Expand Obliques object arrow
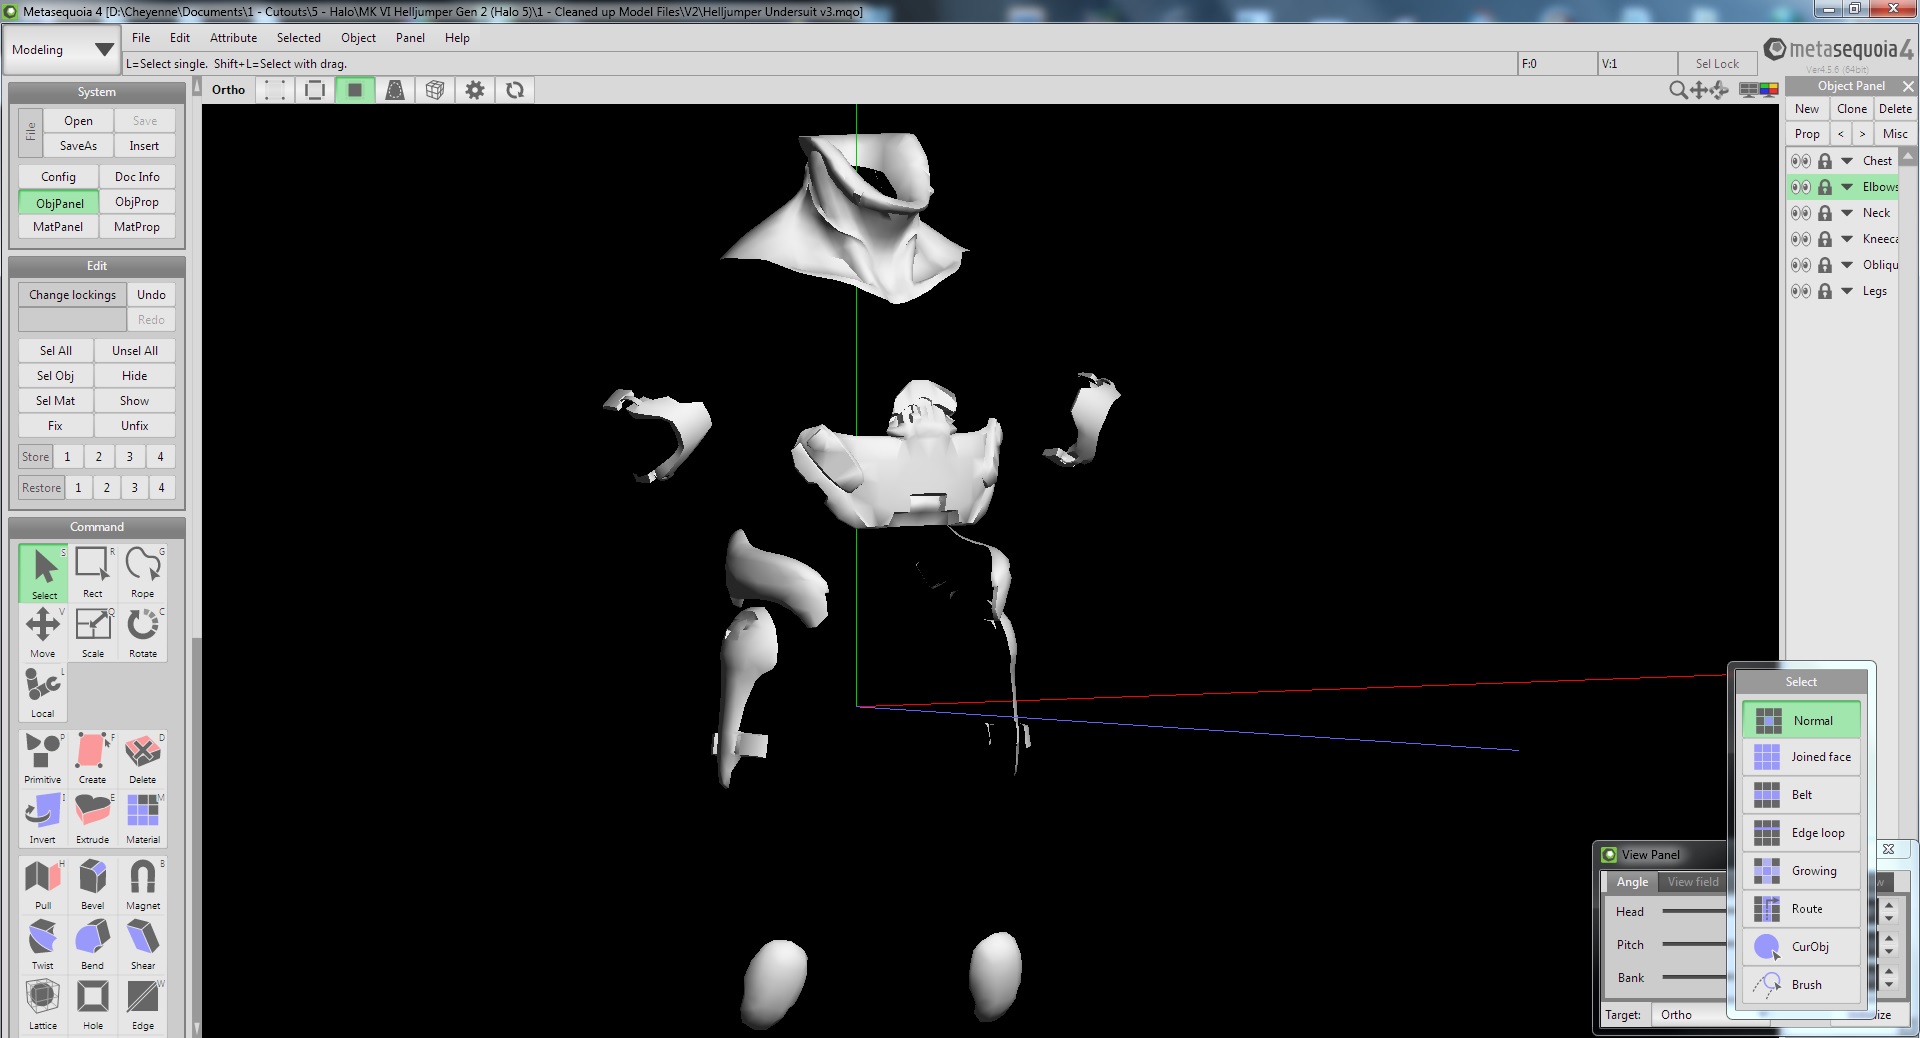 click(1847, 265)
